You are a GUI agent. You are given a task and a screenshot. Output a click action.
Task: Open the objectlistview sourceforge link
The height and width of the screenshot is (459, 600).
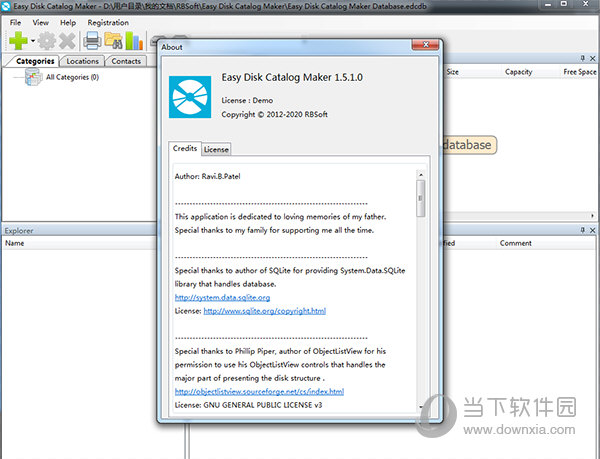click(x=259, y=391)
